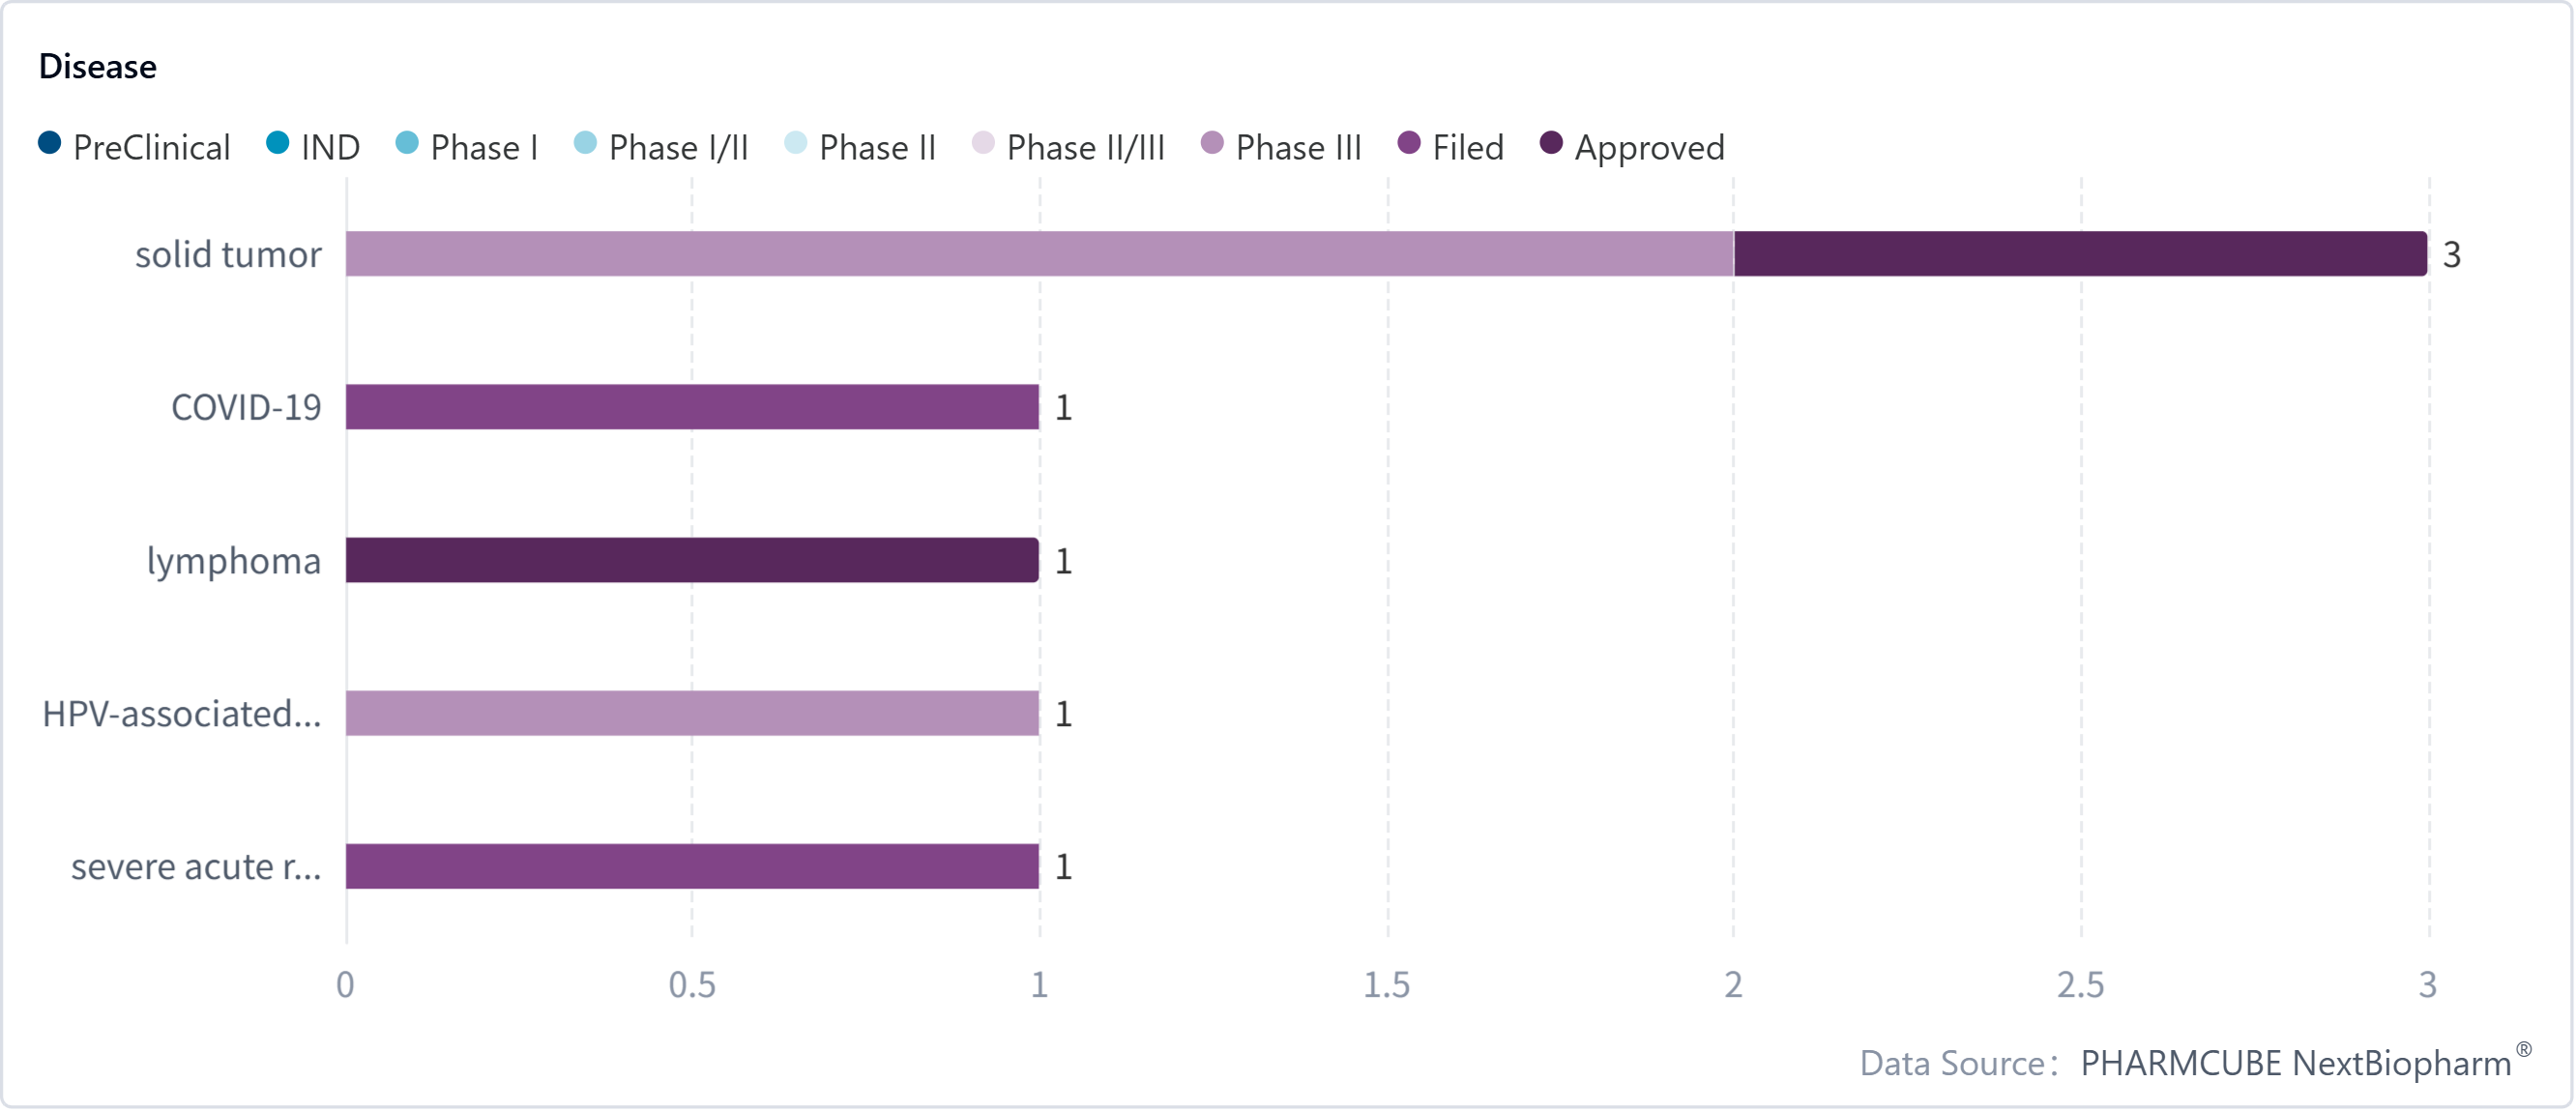Click the solid tumor axis label
Viewport: 2576px width, 1111px height.
click(x=228, y=255)
